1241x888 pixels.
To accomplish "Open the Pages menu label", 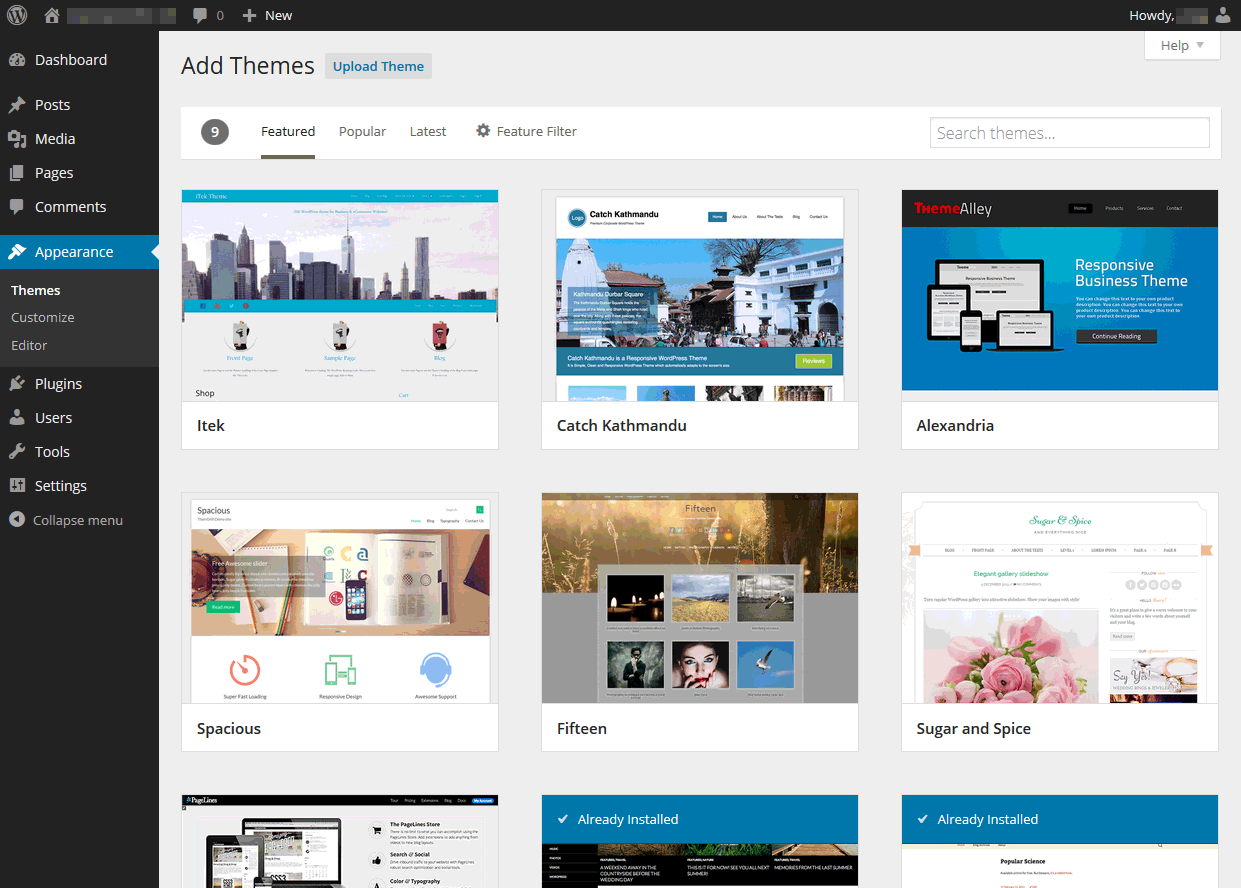I will pos(54,173).
